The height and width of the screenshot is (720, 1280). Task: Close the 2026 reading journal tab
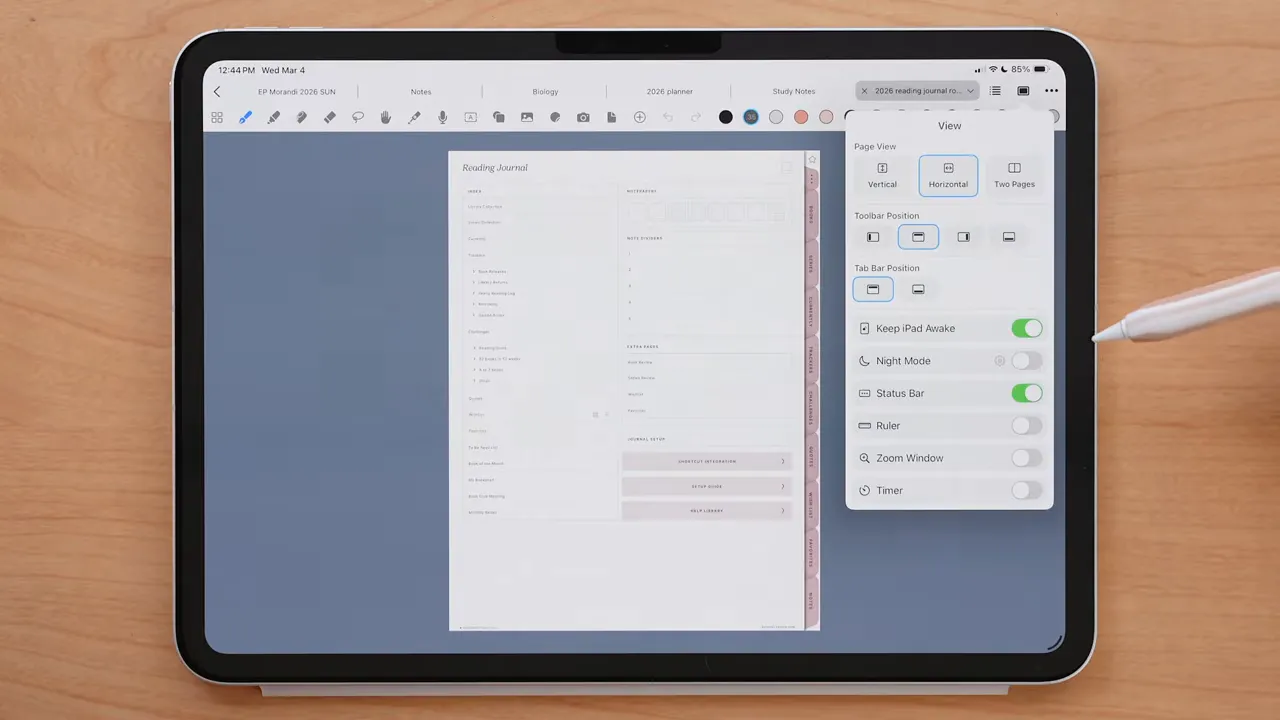[x=865, y=91]
